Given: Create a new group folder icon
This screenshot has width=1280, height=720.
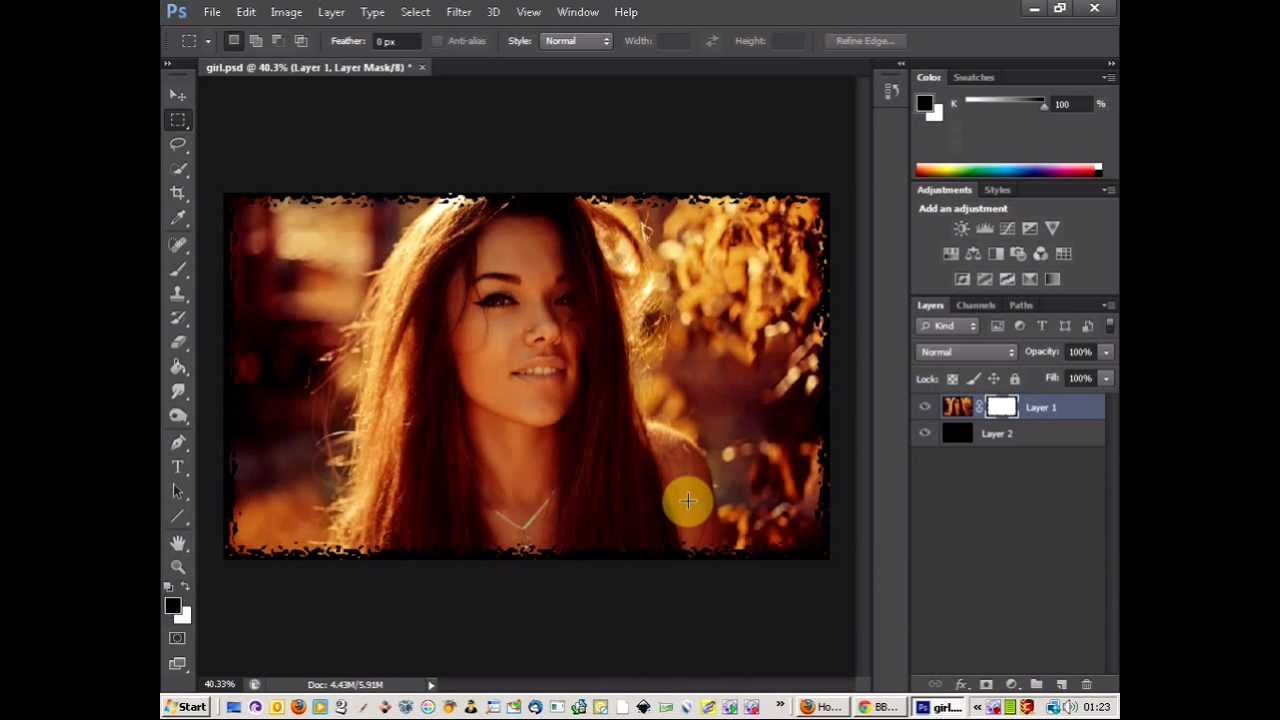Looking at the screenshot, I should [x=1037, y=685].
